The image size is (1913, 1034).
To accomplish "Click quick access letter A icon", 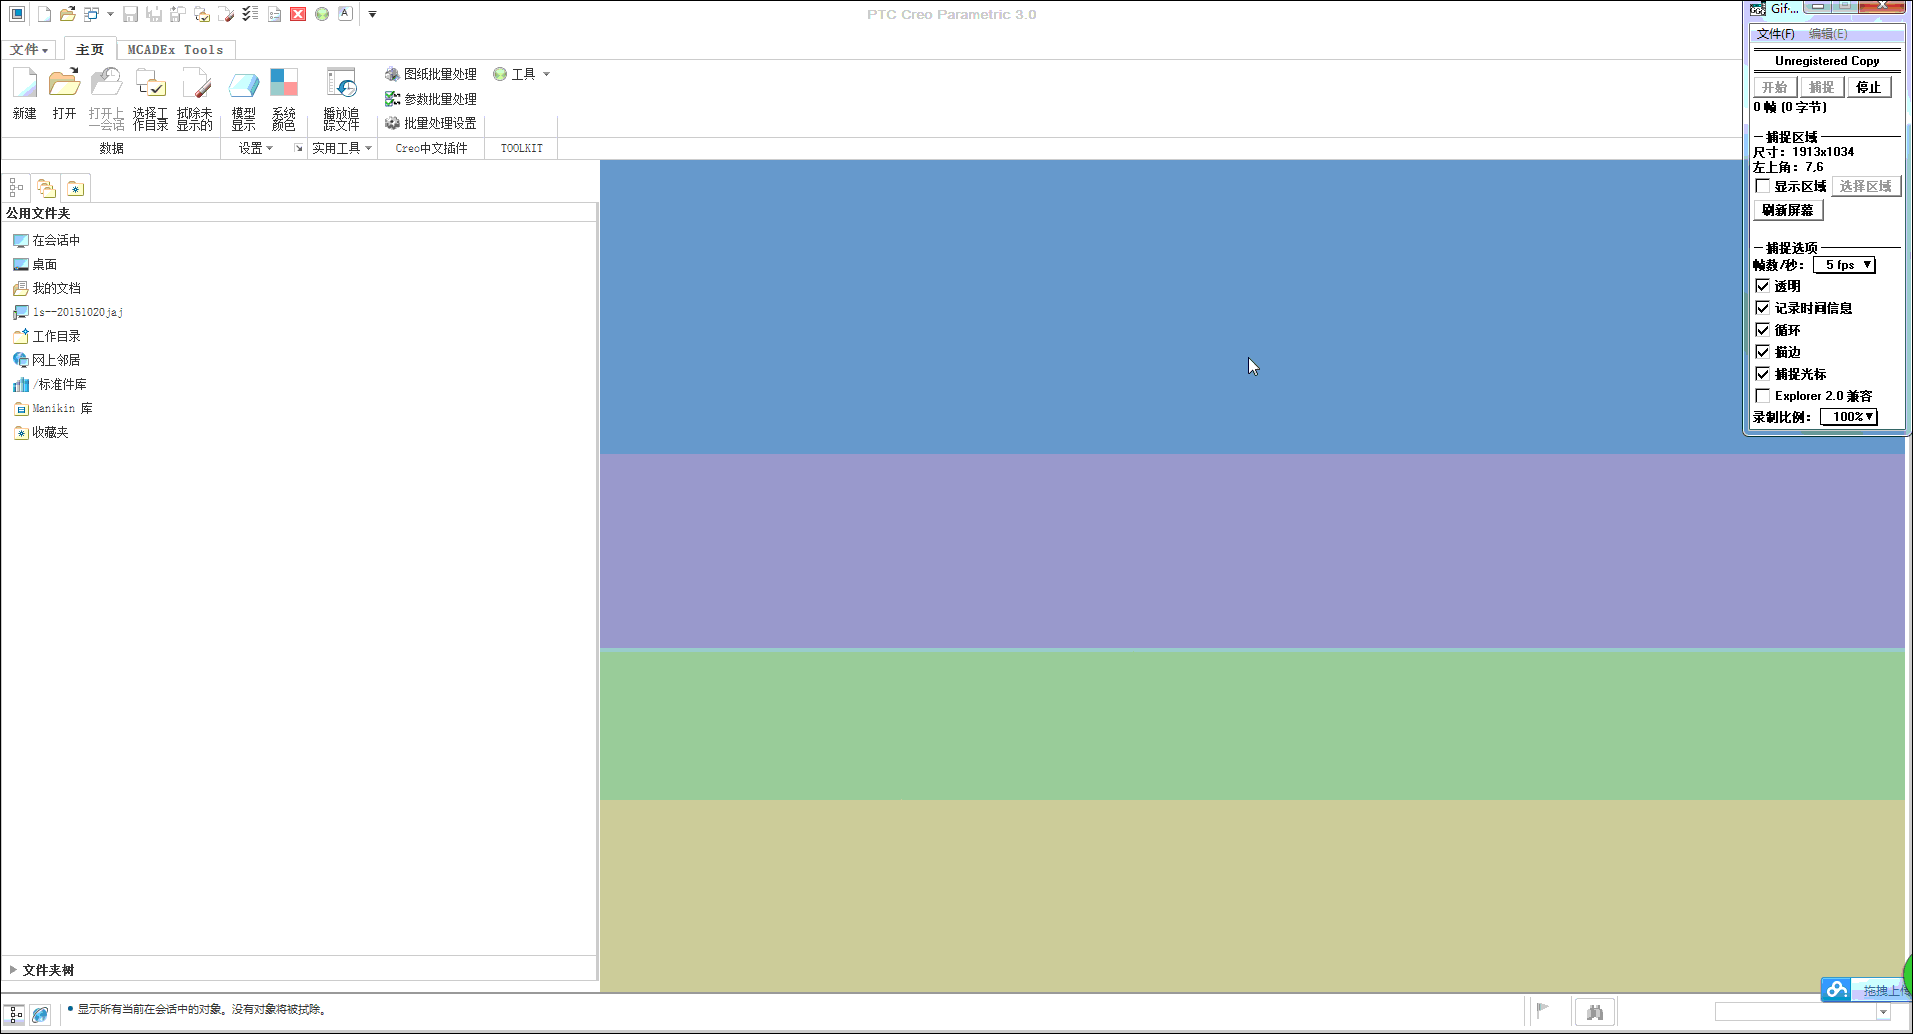I will (x=346, y=14).
